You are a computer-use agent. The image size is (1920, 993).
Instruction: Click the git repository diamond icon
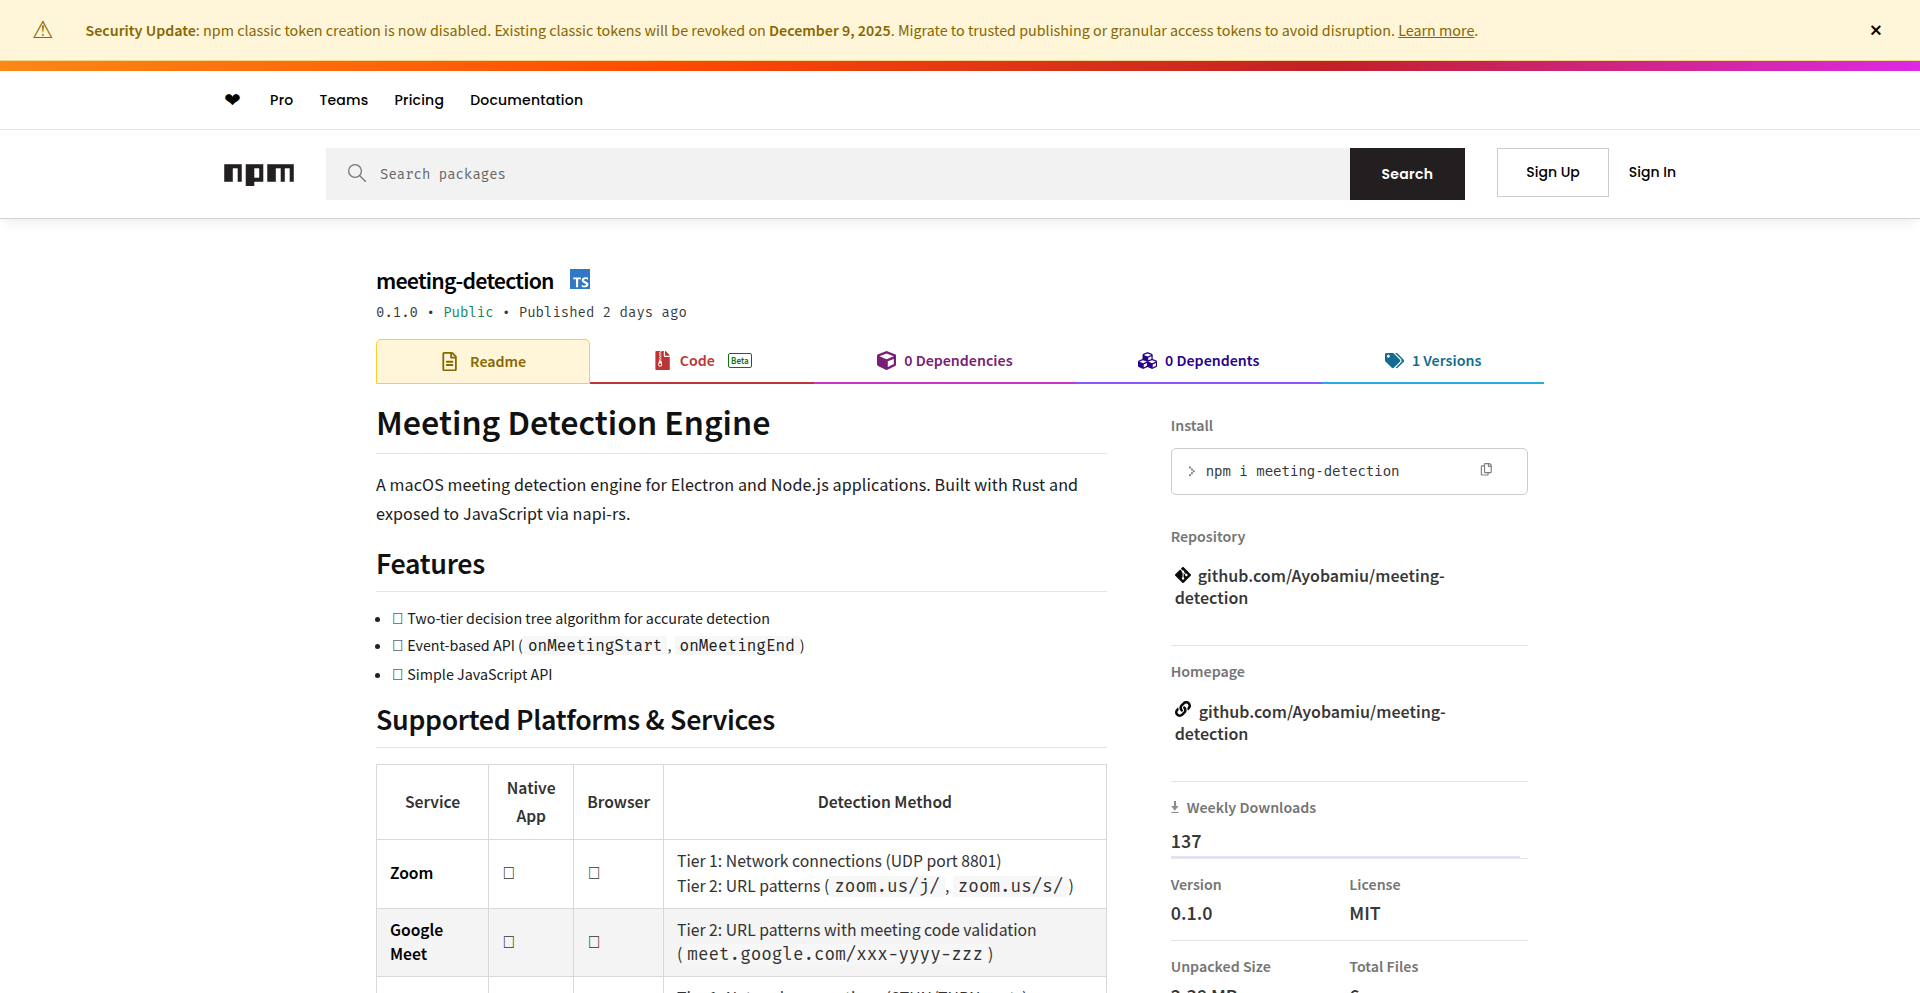tap(1183, 575)
